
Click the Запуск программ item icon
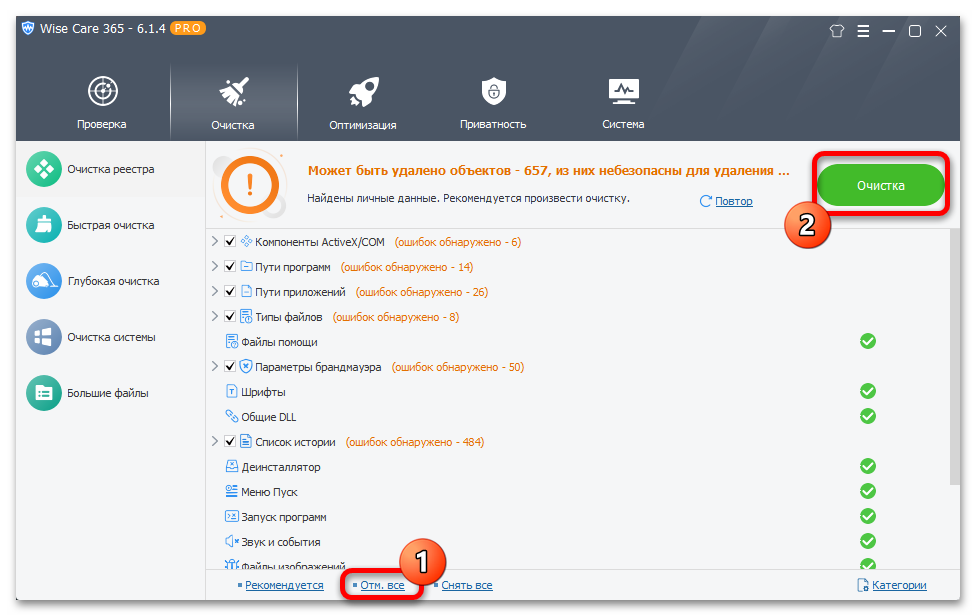[232, 516]
